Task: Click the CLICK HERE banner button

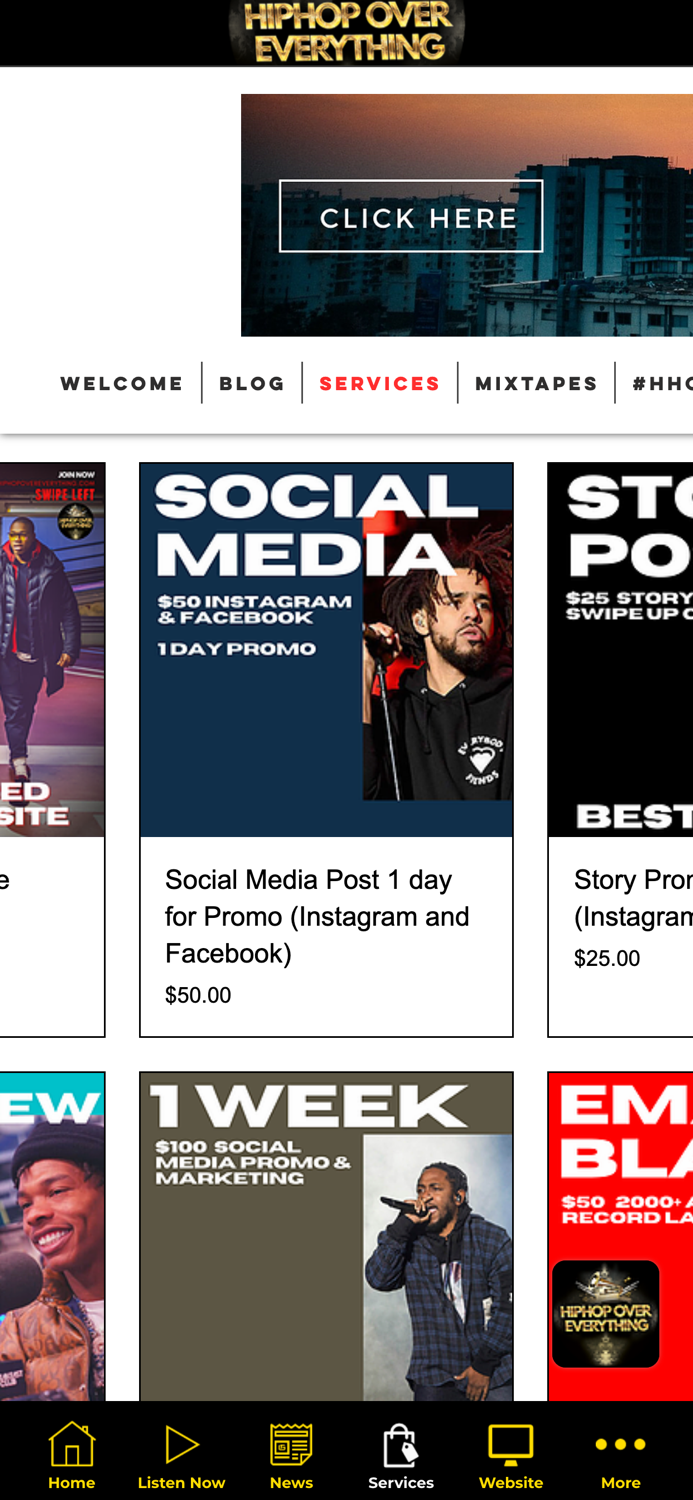Action: [x=412, y=216]
